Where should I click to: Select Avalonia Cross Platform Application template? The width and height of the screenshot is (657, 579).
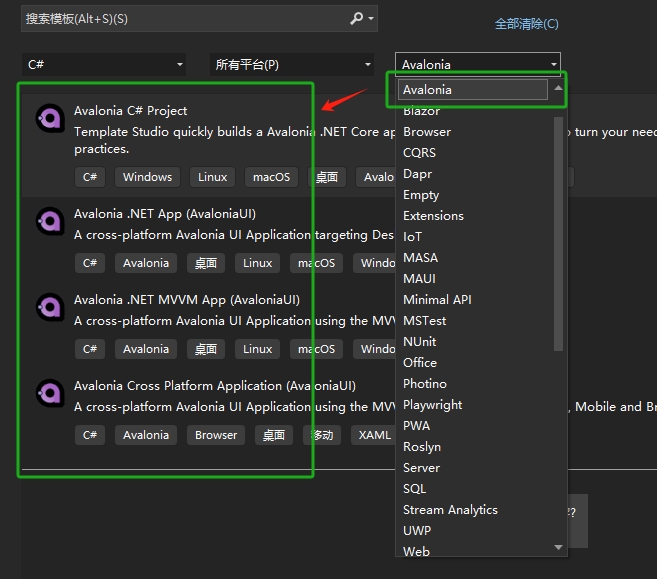point(215,385)
